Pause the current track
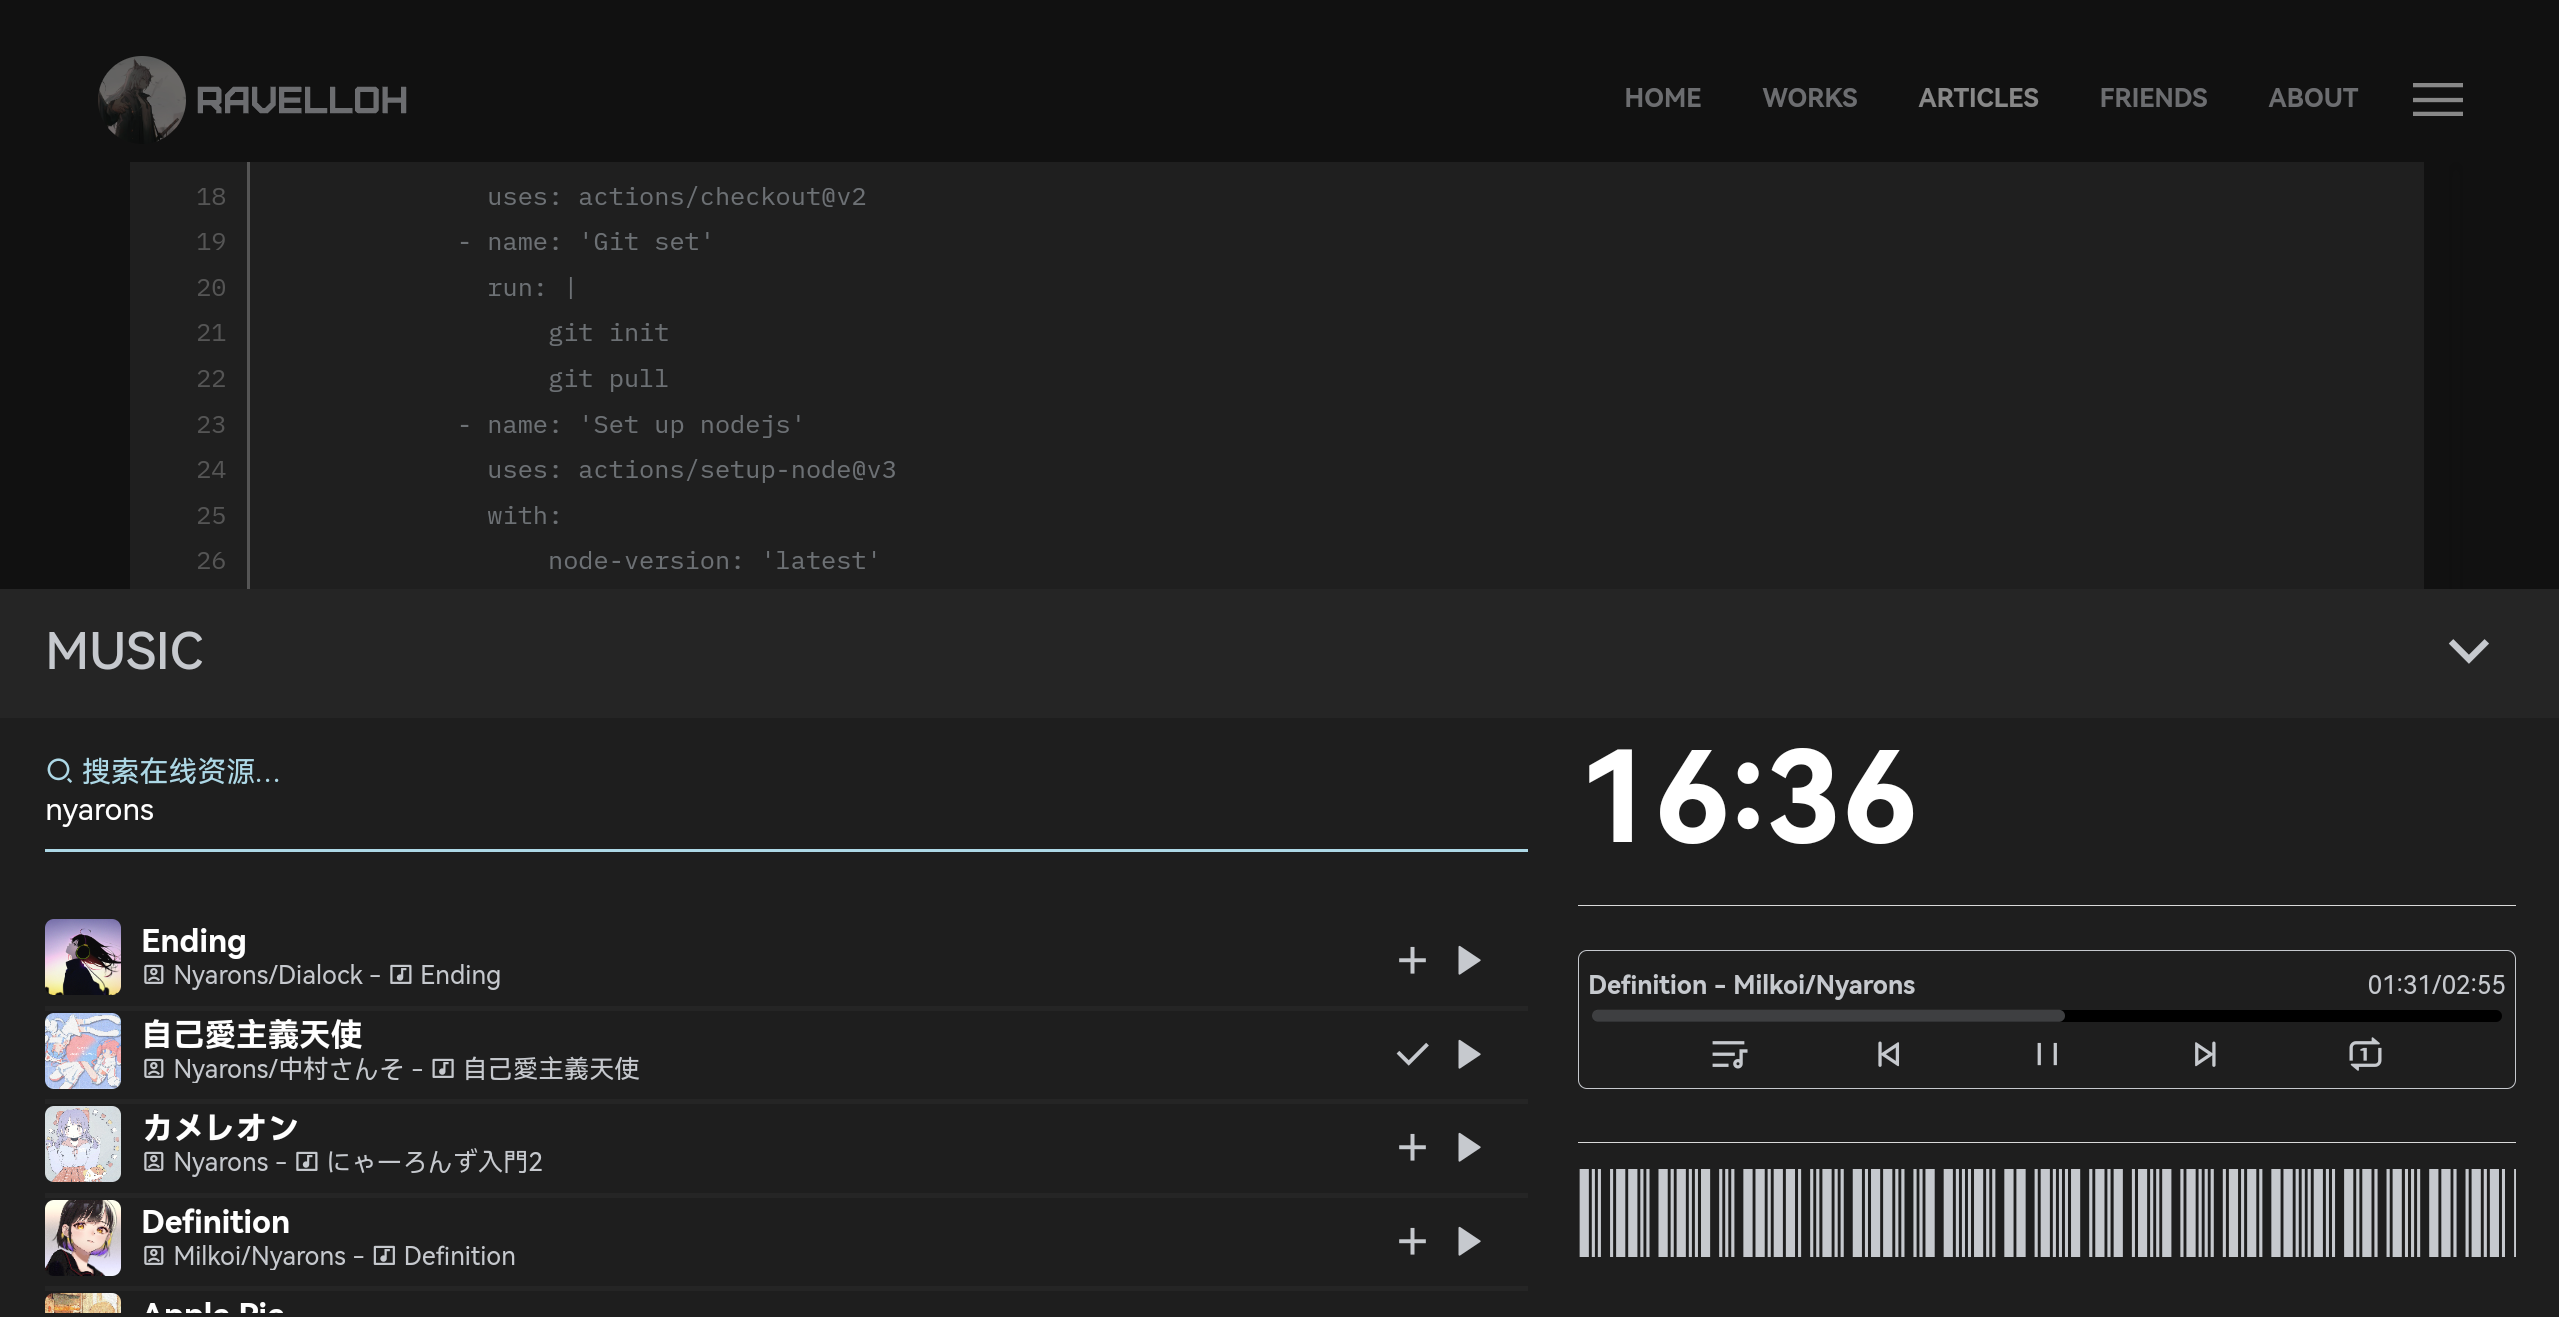The image size is (2559, 1317). coord(2047,1054)
